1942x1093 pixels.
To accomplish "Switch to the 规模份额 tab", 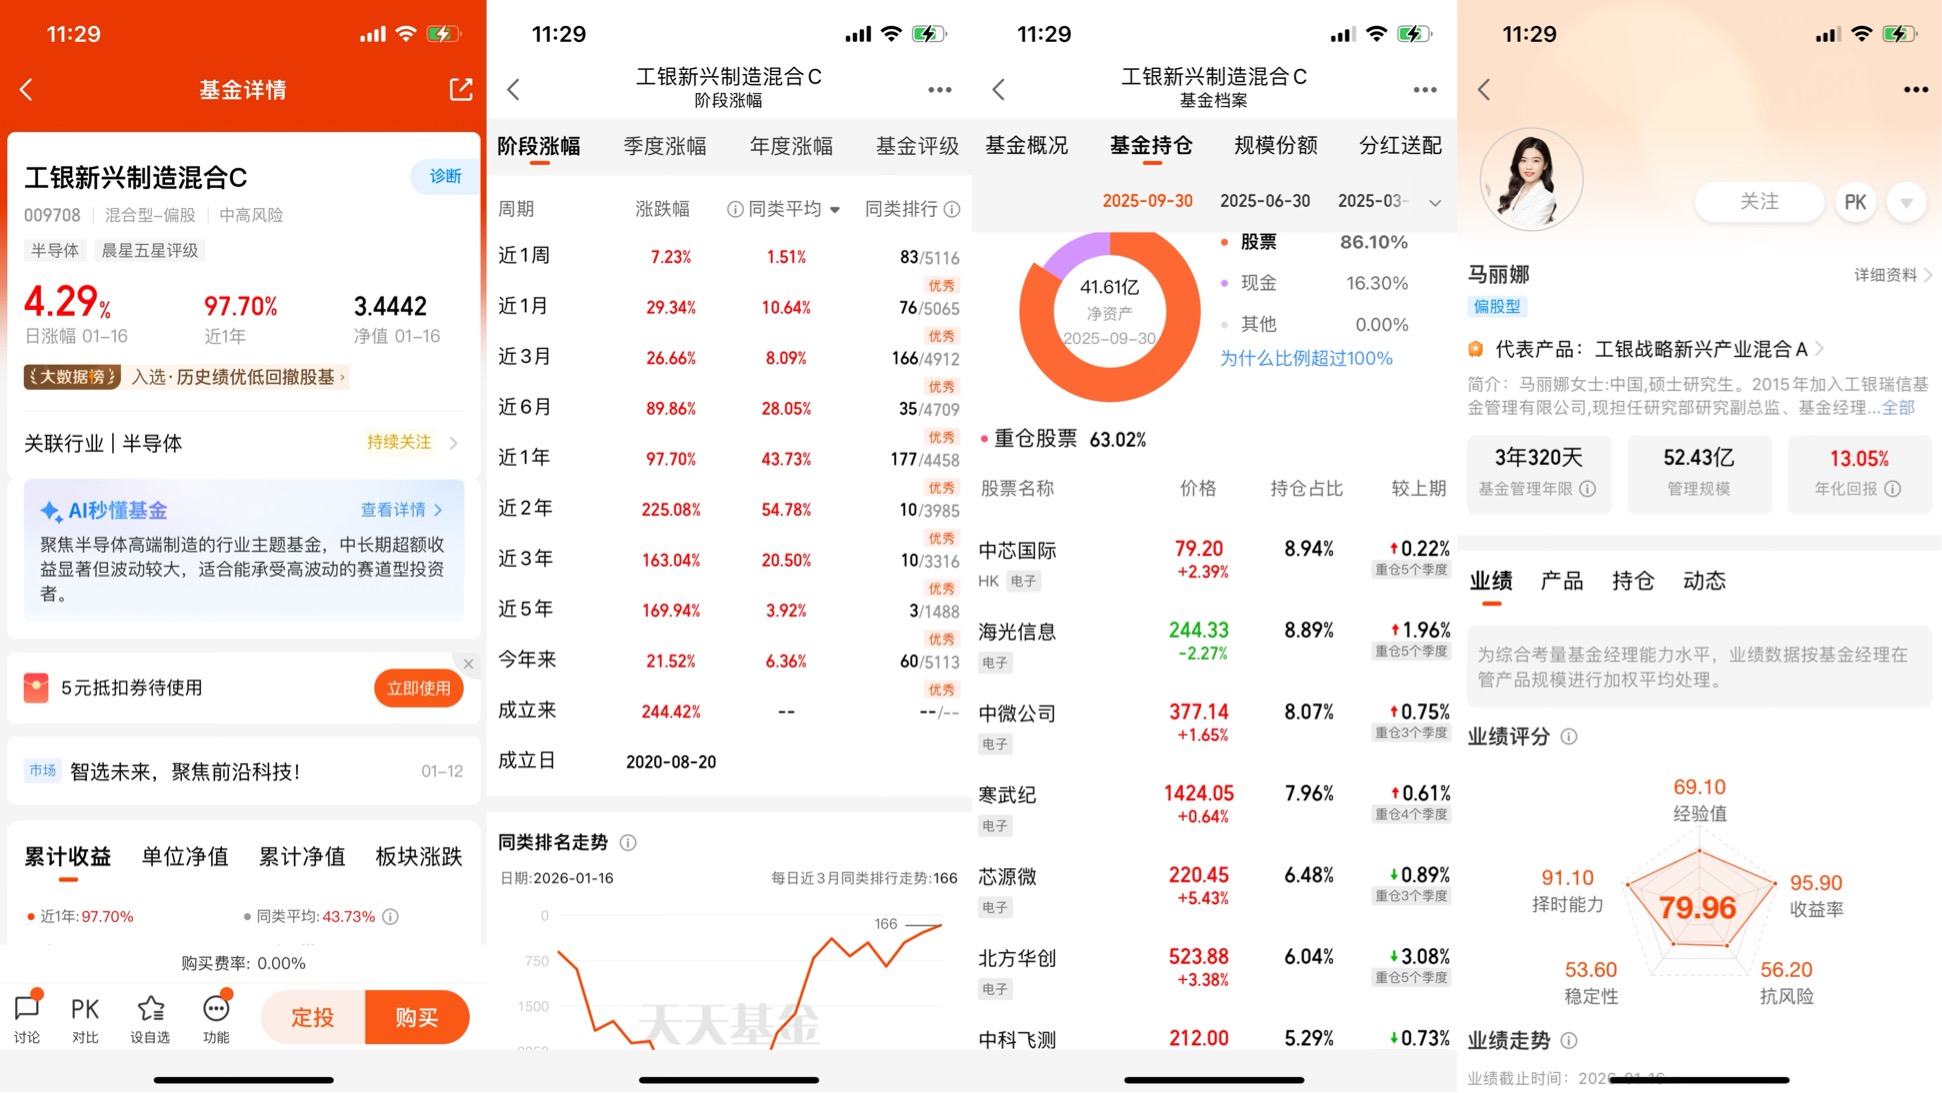I will (x=1275, y=146).
